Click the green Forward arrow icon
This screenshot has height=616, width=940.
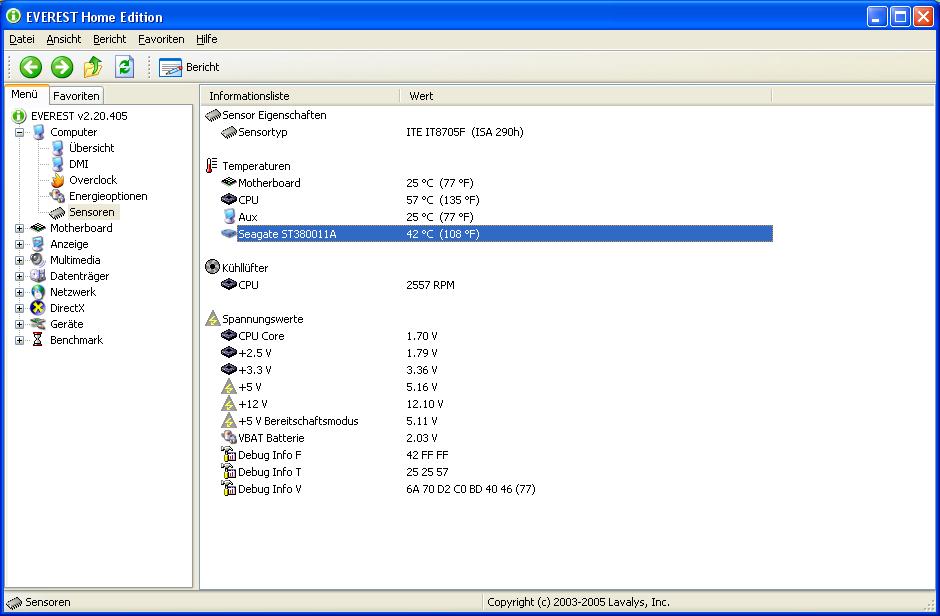pyautogui.click(x=62, y=67)
